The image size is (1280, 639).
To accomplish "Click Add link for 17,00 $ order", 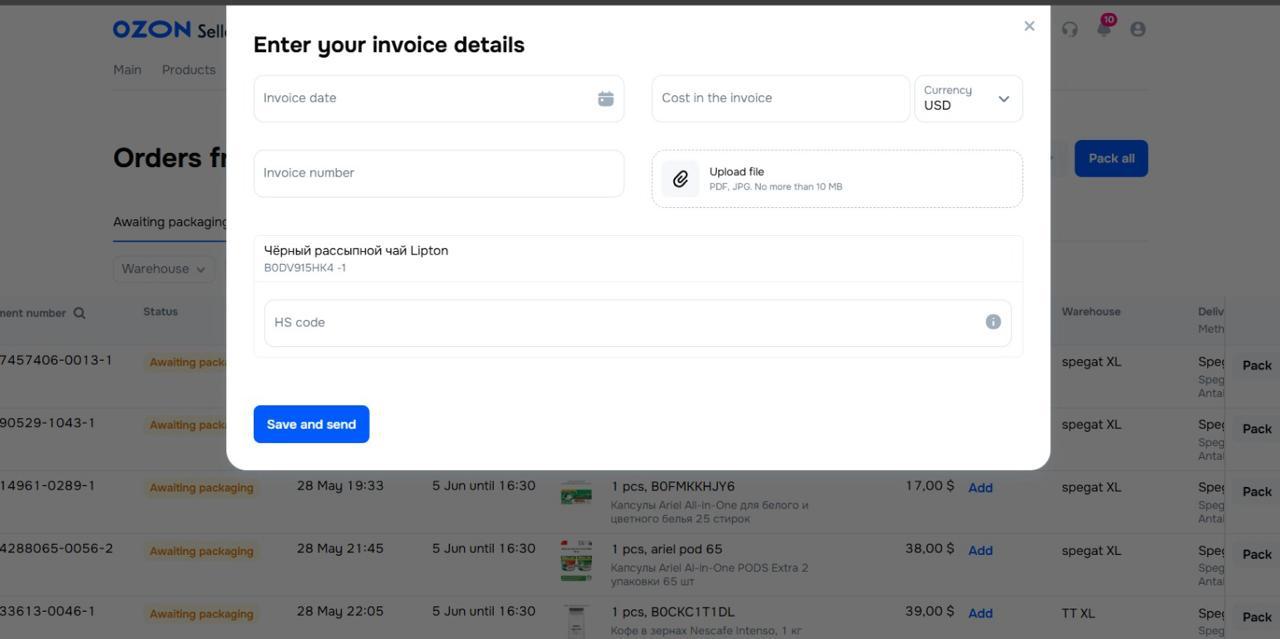I will pos(980,488).
